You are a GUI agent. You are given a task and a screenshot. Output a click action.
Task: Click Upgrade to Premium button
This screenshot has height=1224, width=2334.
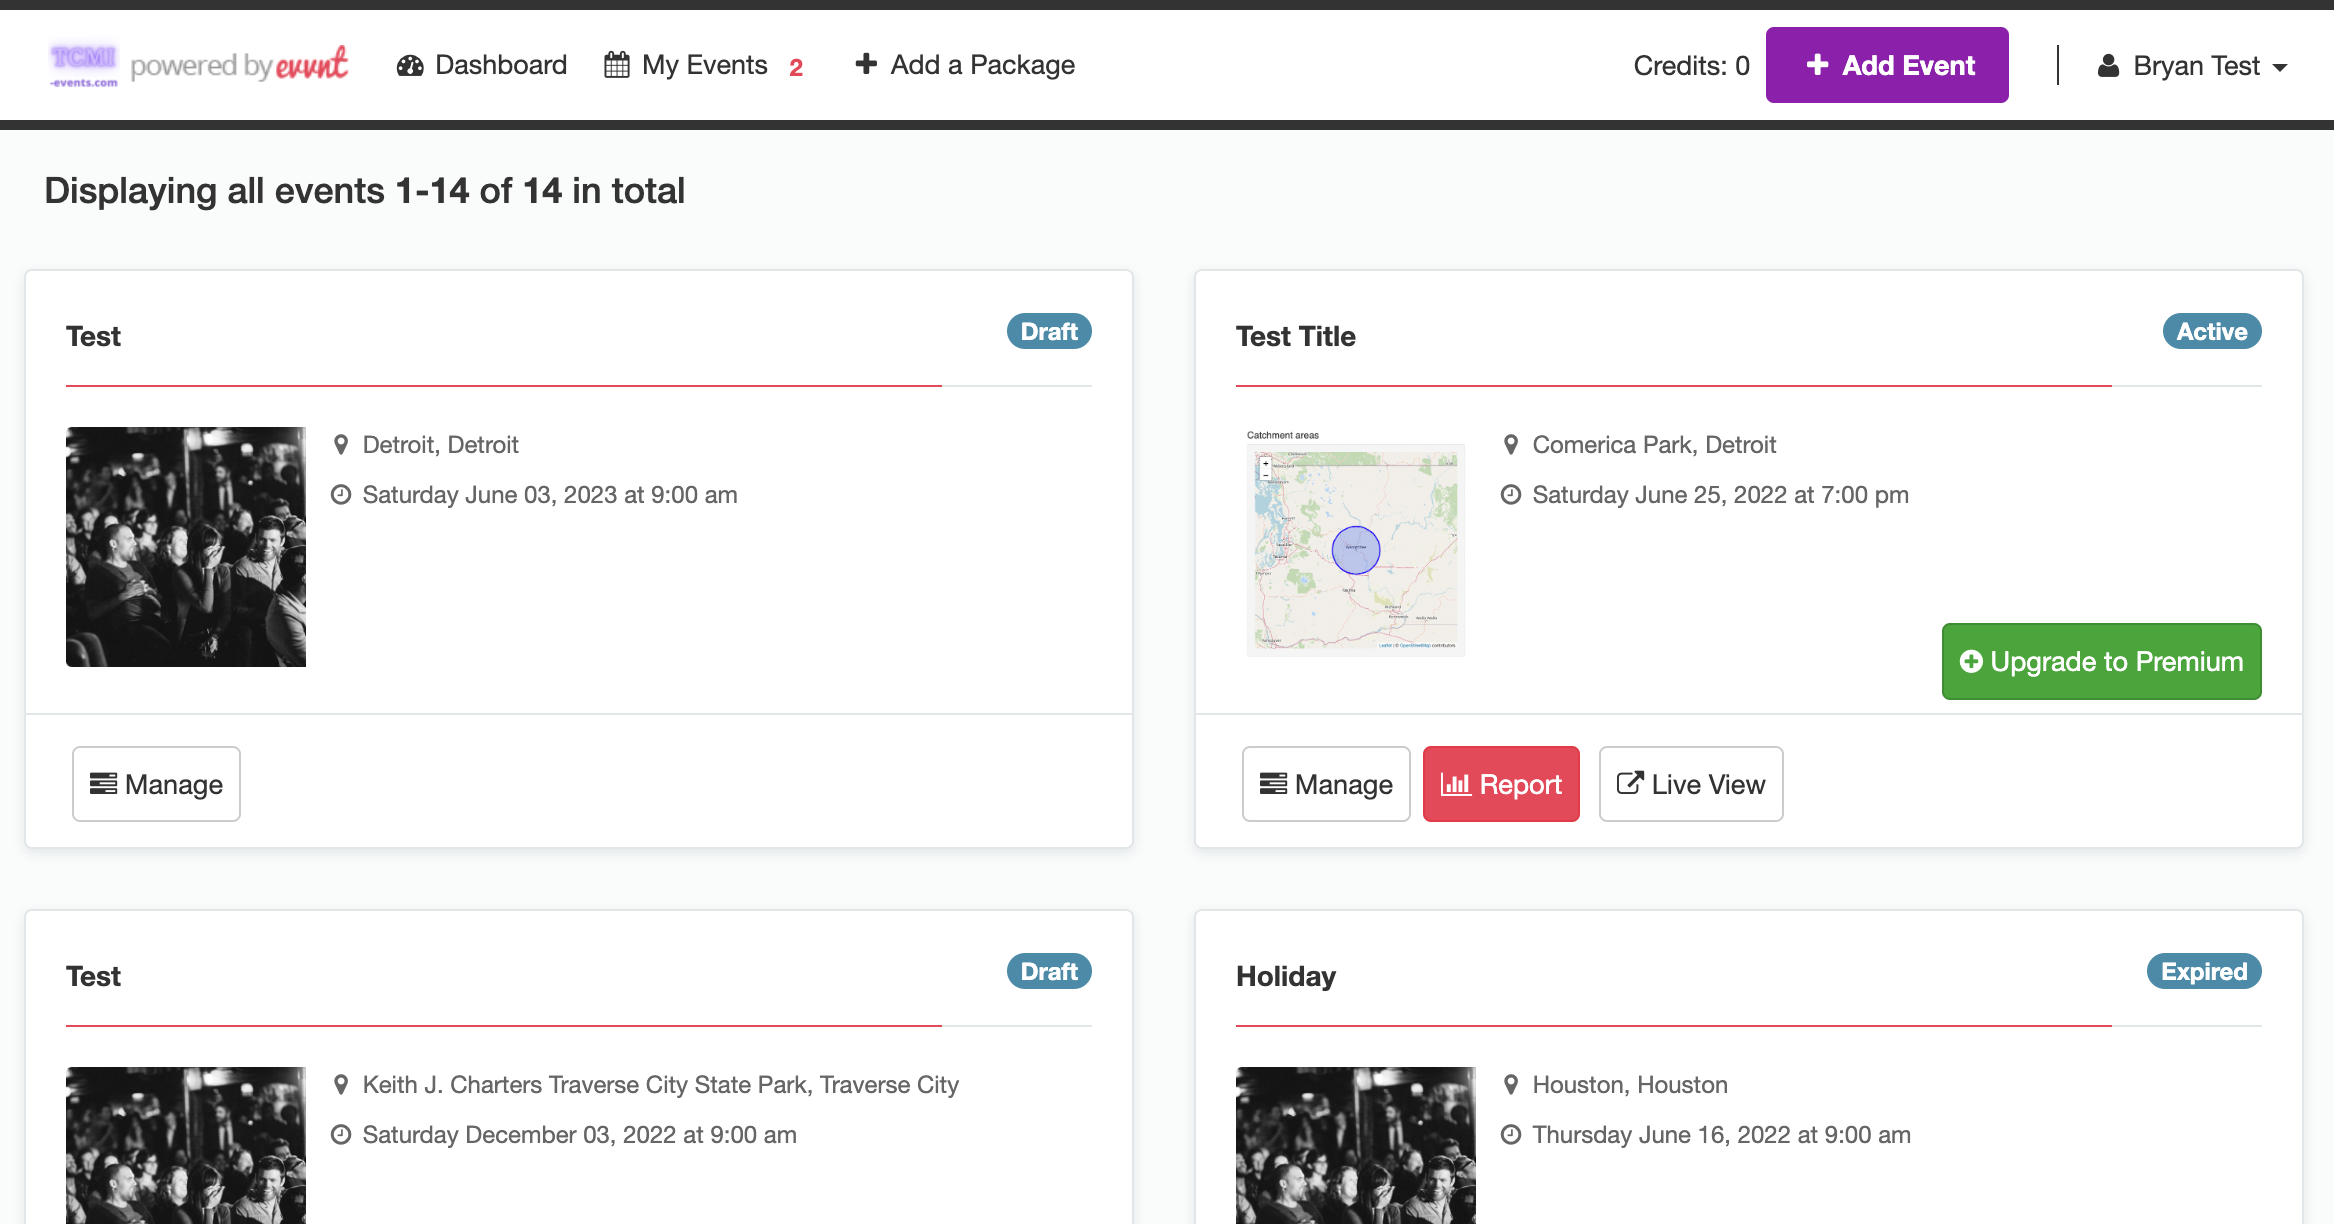pyautogui.click(x=2102, y=661)
